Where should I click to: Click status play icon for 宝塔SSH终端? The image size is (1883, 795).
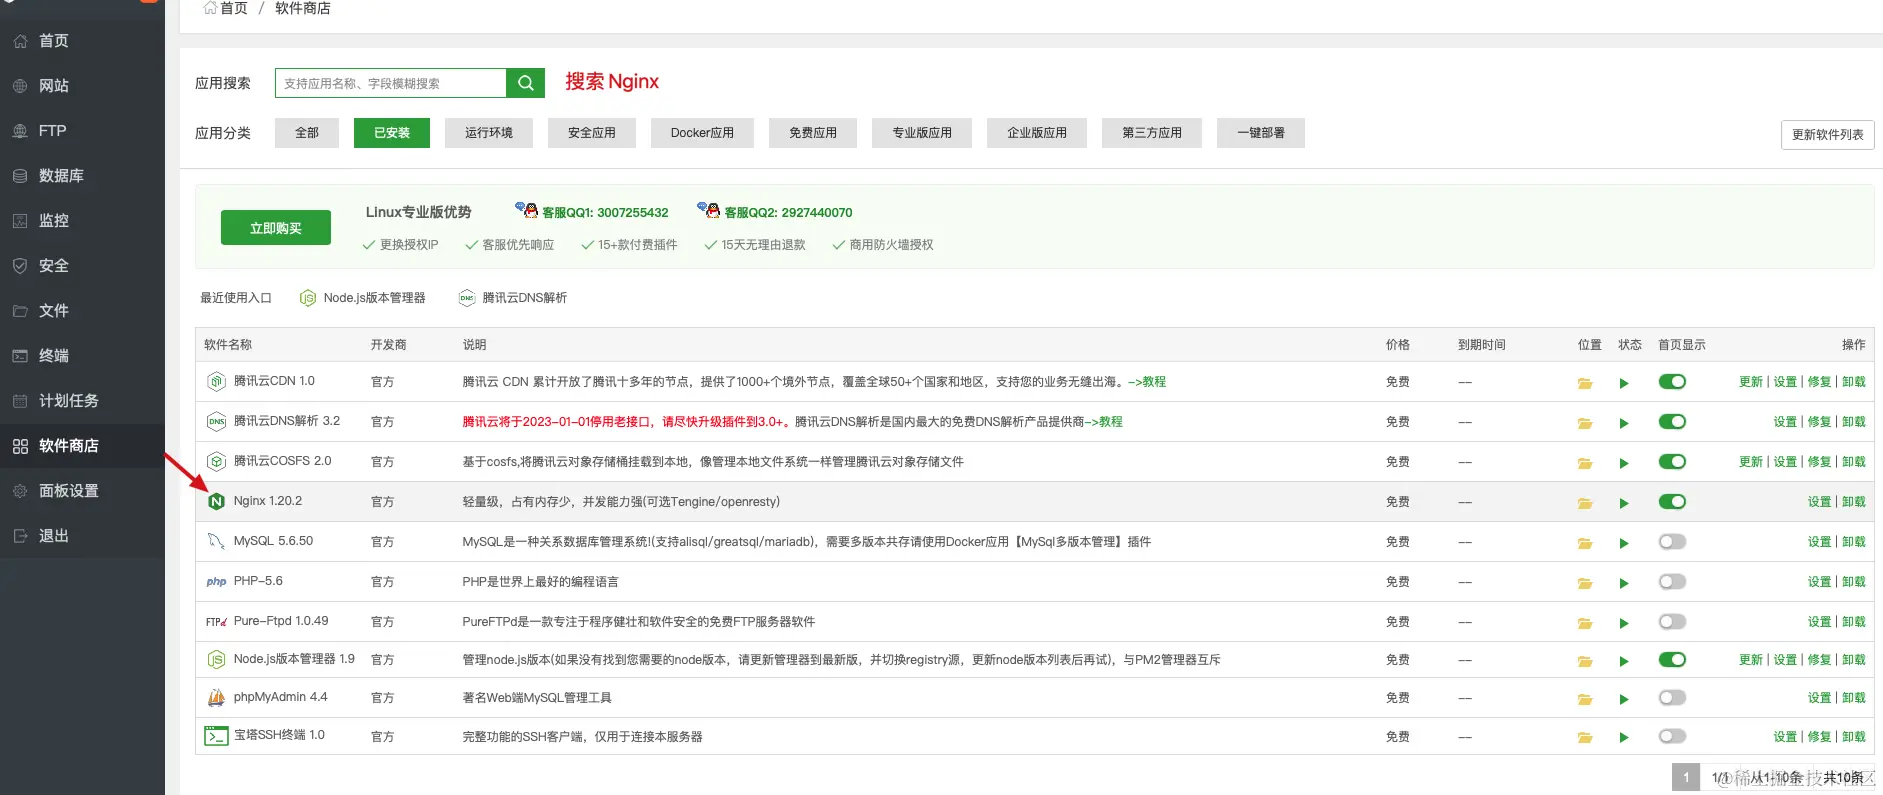point(1624,737)
